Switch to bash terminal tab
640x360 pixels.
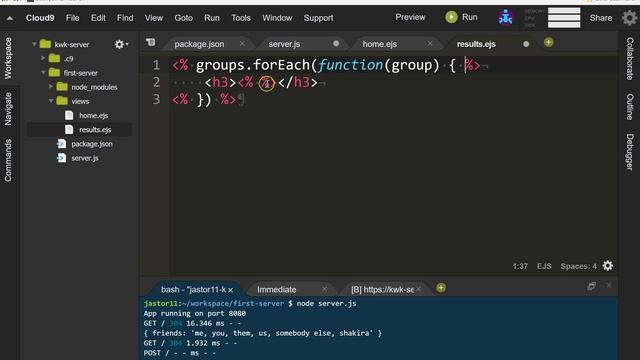(193, 289)
